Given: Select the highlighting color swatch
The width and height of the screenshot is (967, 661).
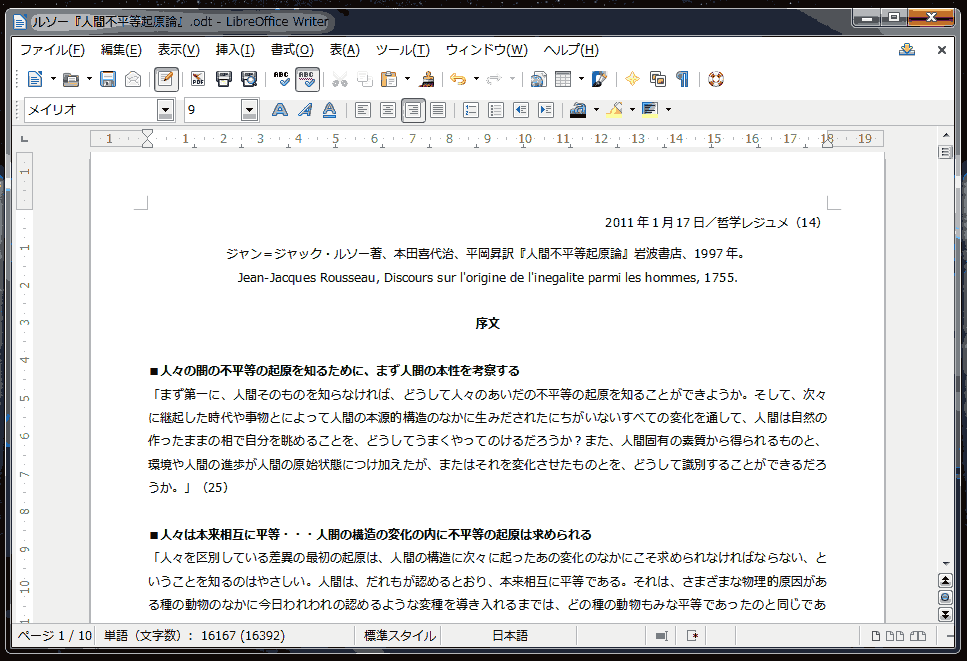Looking at the screenshot, I should tap(612, 109).
